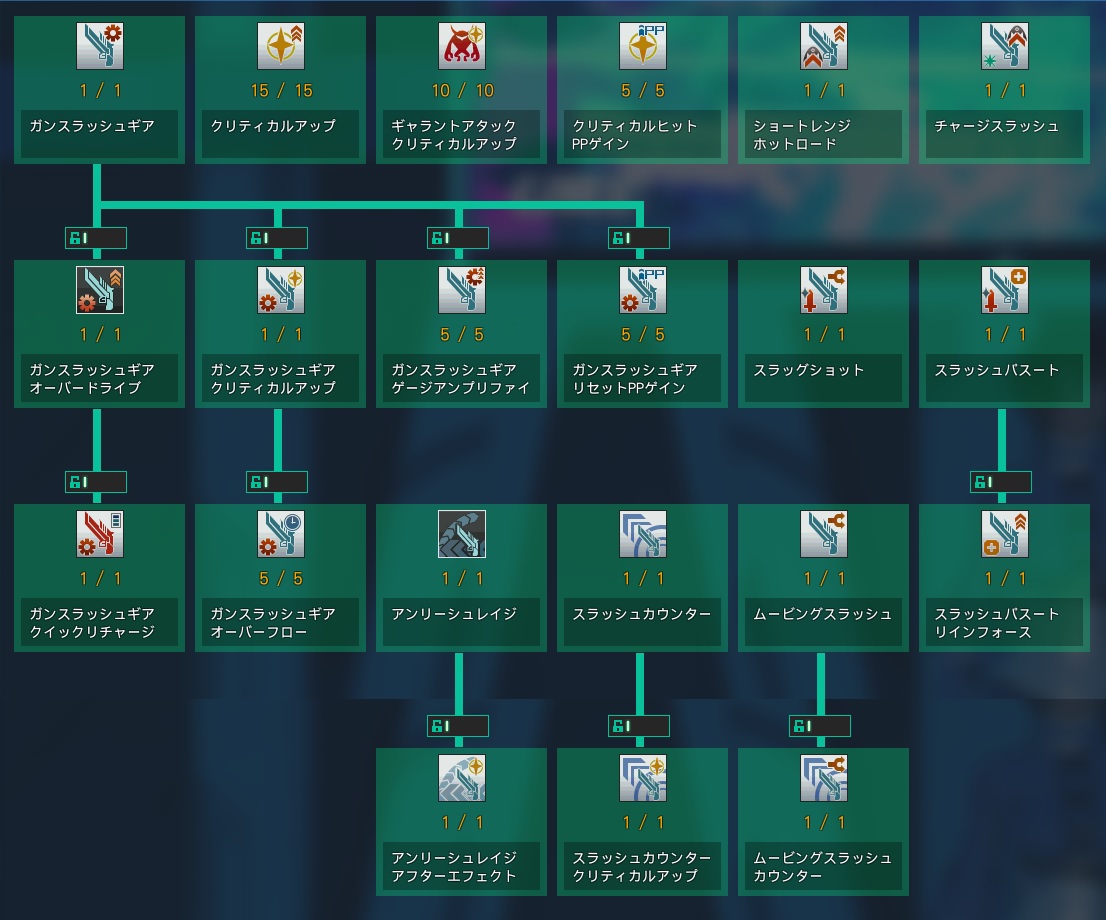The height and width of the screenshot is (920, 1106).
Task: Click the 15 / 15 level counter
Action: [x=281, y=91]
